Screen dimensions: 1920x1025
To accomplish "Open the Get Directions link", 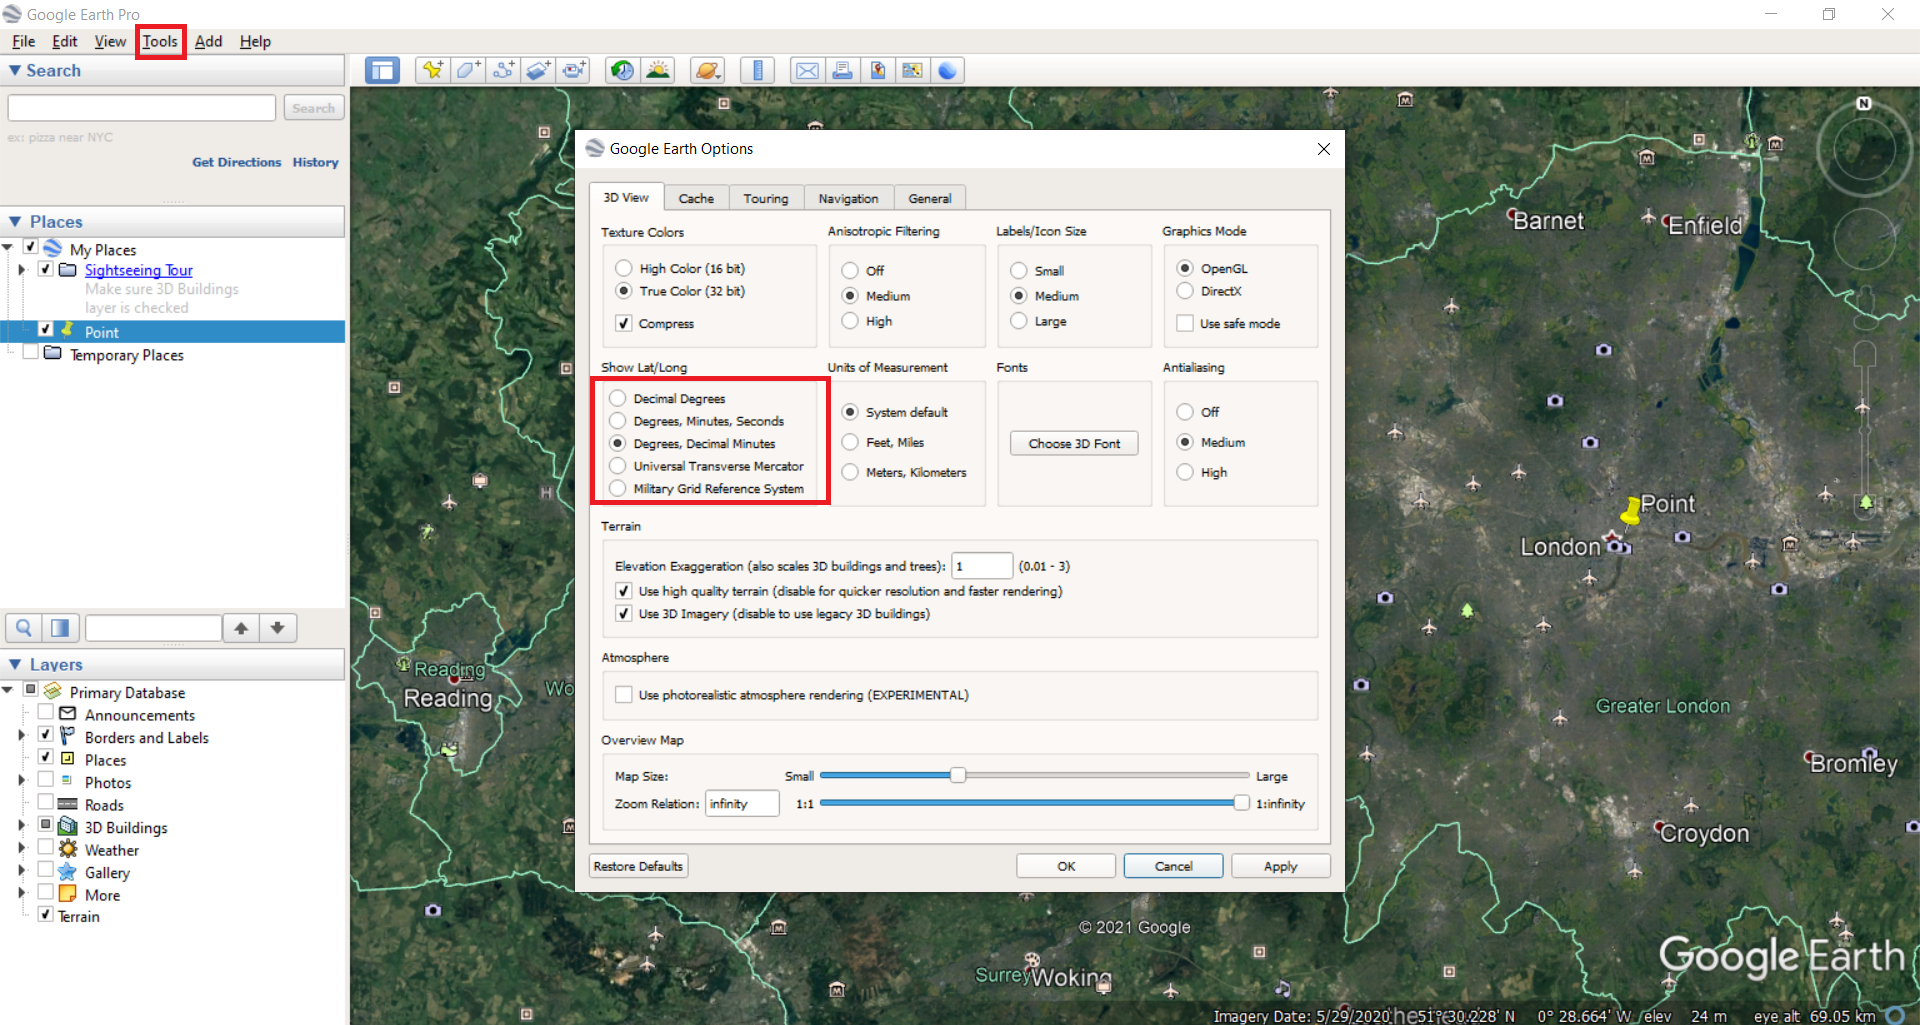I will (237, 162).
